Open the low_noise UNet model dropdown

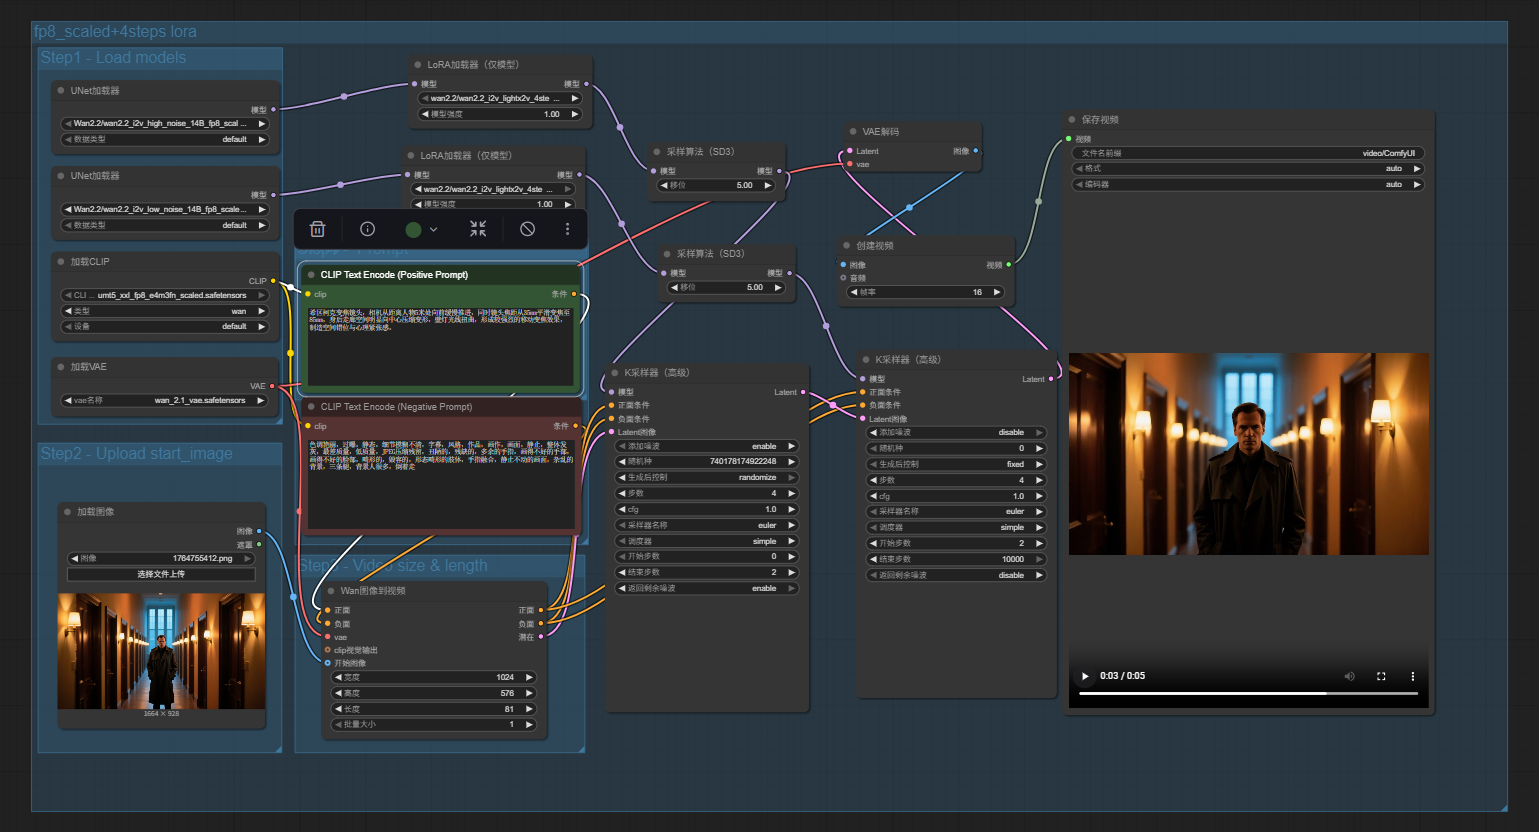(165, 209)
